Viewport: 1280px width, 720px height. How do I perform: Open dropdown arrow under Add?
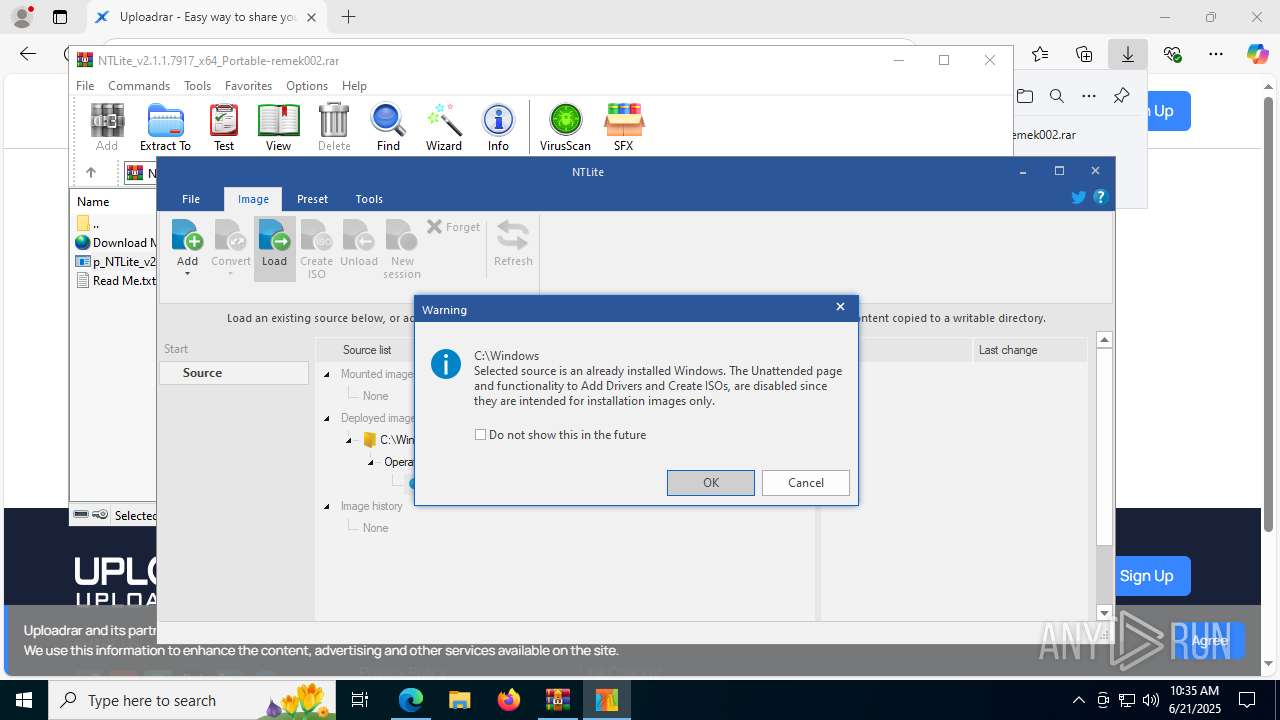tap(187, 274)
